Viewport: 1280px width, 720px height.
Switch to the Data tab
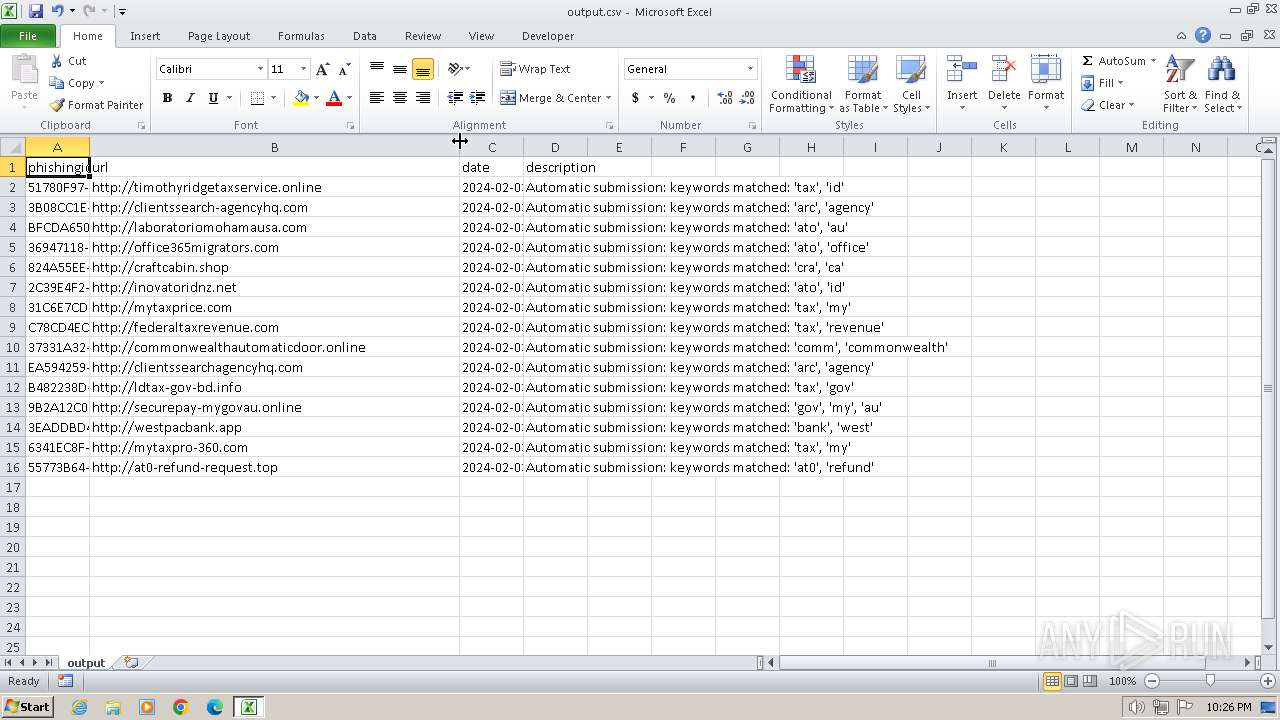[365, 36]
